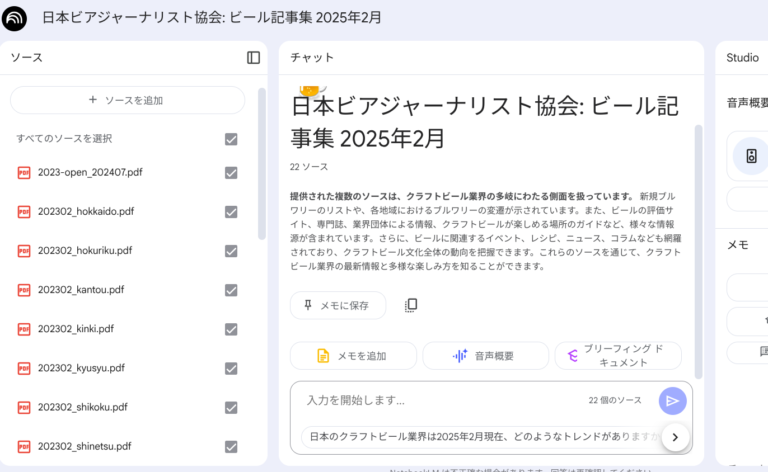Image resolution: width=768 pixels, height=472 pixels.
Task: Click the チャット panel heading
Action: pyautogui.click(x=312, y=58)
